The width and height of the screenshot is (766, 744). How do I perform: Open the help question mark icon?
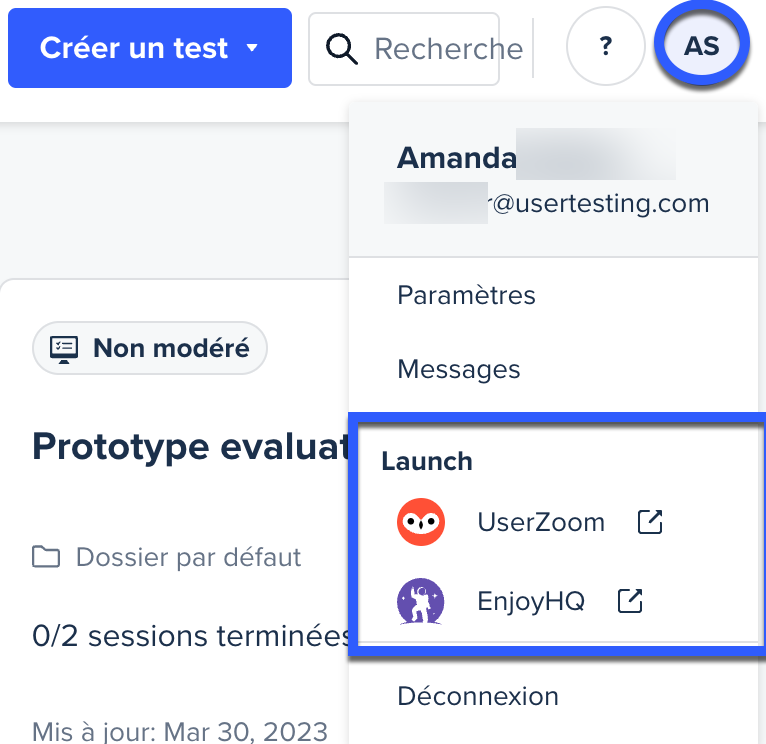605,46
